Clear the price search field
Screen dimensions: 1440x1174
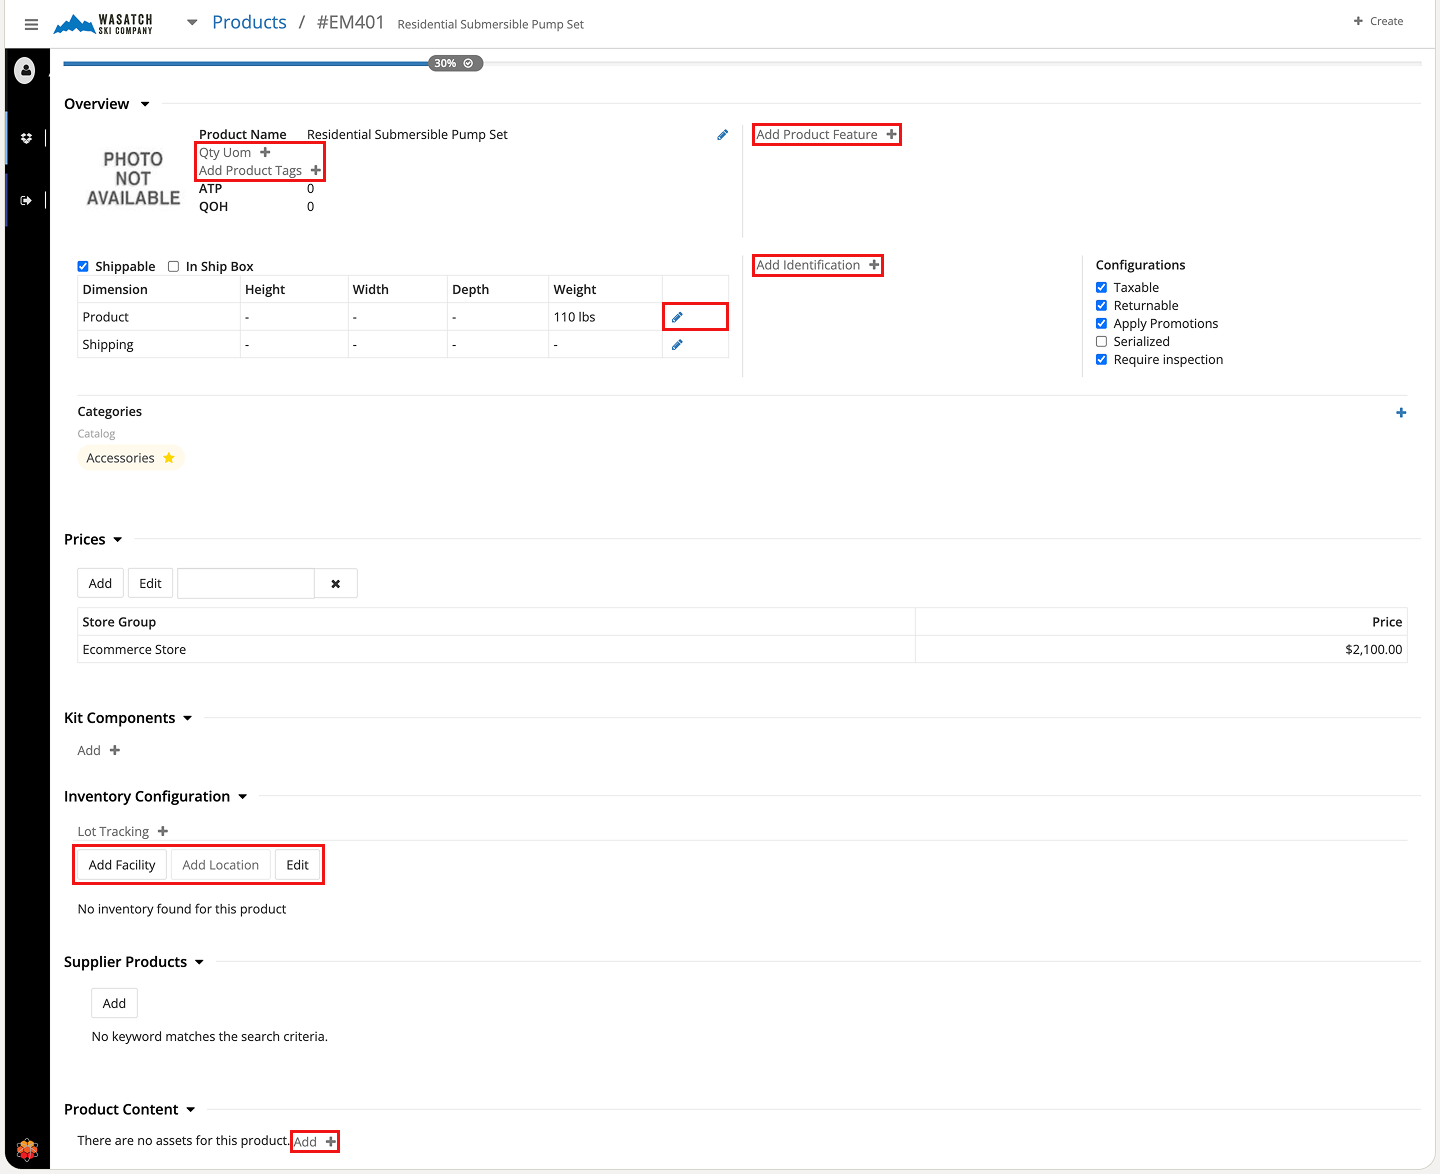[336, 584]
